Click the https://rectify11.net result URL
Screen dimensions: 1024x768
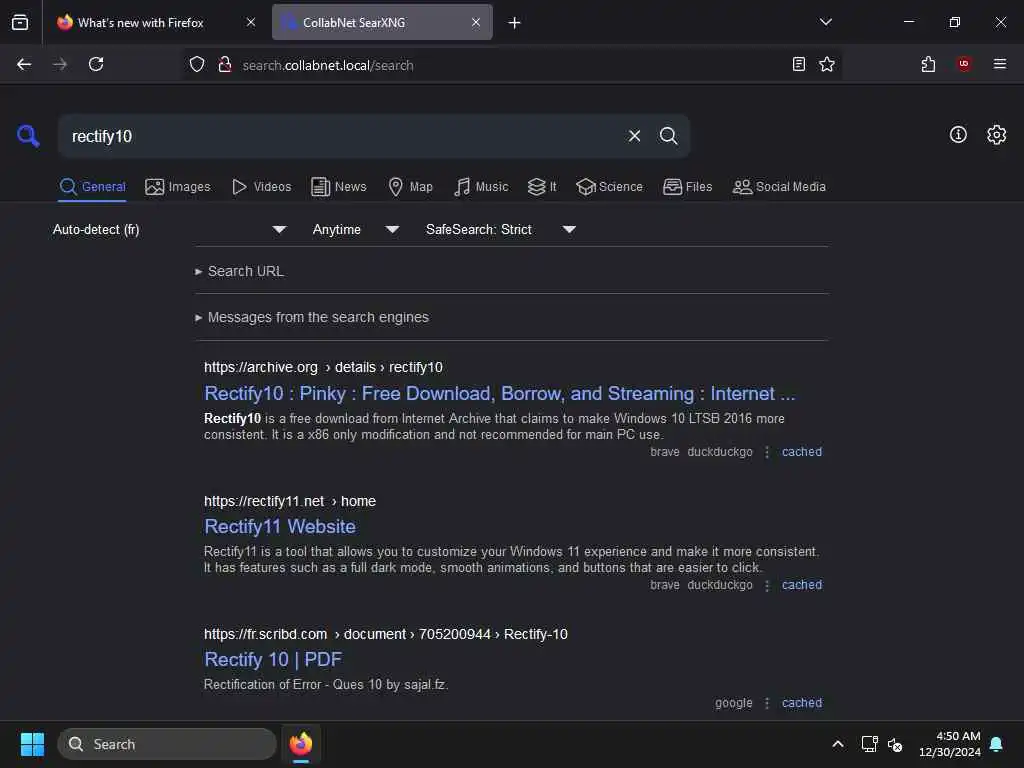point(289,502)
